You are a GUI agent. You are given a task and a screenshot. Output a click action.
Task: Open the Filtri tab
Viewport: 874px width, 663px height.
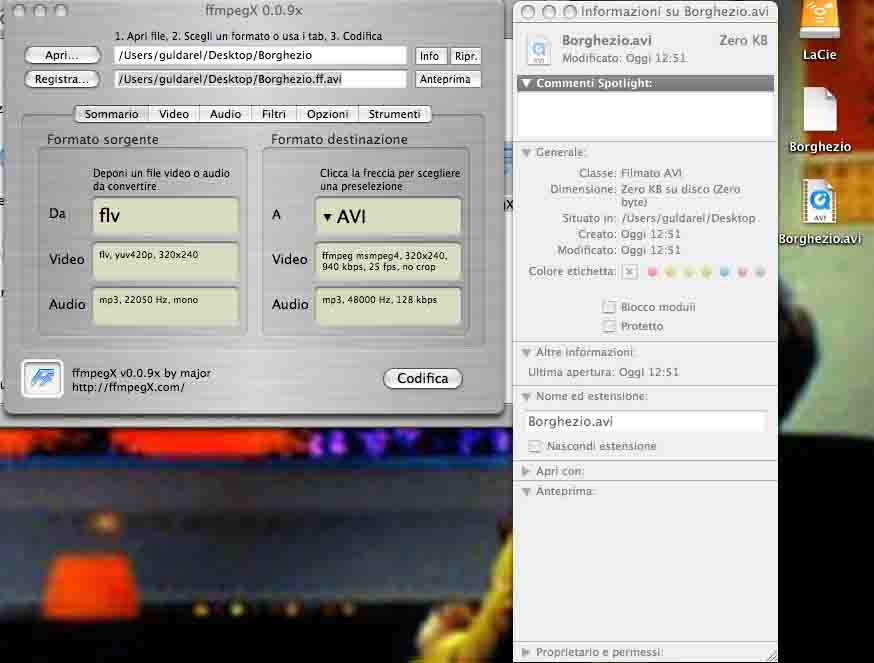(274, 114)
